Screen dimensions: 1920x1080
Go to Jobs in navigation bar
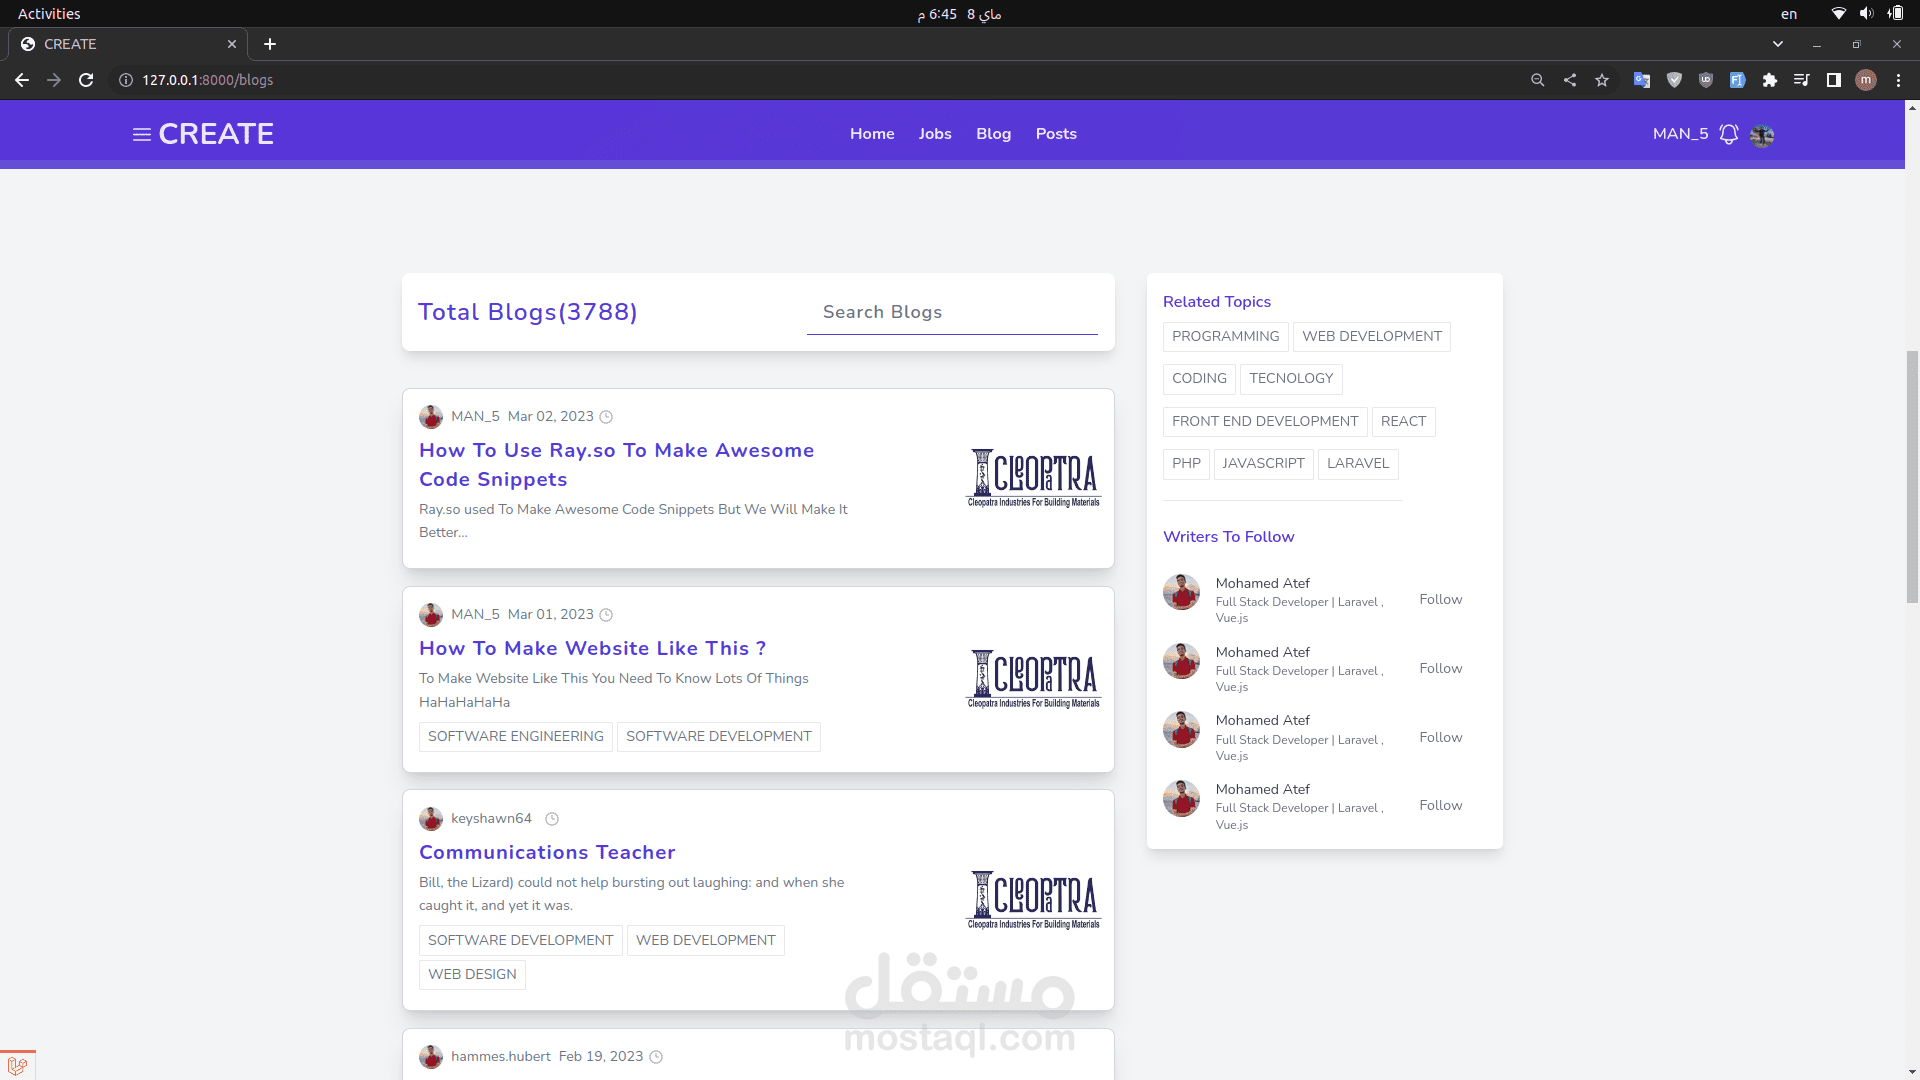(934, 134)
